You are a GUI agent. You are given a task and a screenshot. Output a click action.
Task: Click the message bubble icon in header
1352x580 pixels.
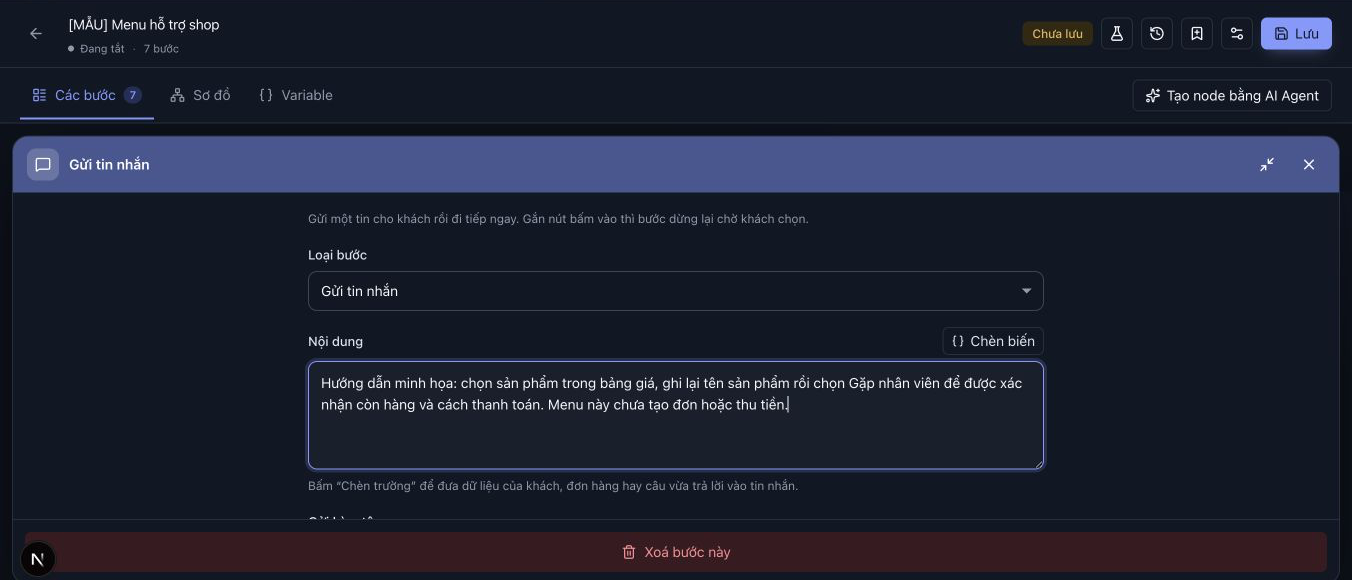tap(43, 165)
